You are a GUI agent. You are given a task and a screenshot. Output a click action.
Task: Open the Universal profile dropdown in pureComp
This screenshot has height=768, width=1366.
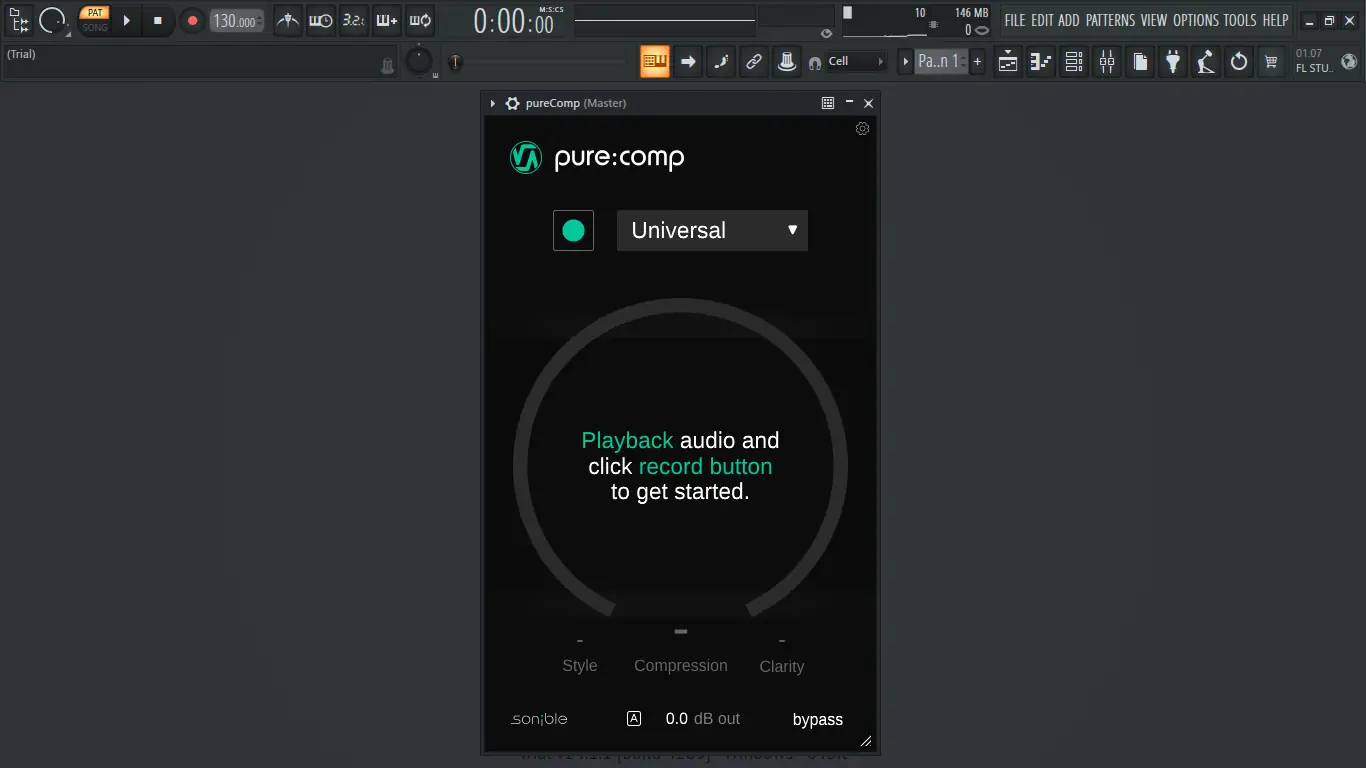[x=711, y=230]
